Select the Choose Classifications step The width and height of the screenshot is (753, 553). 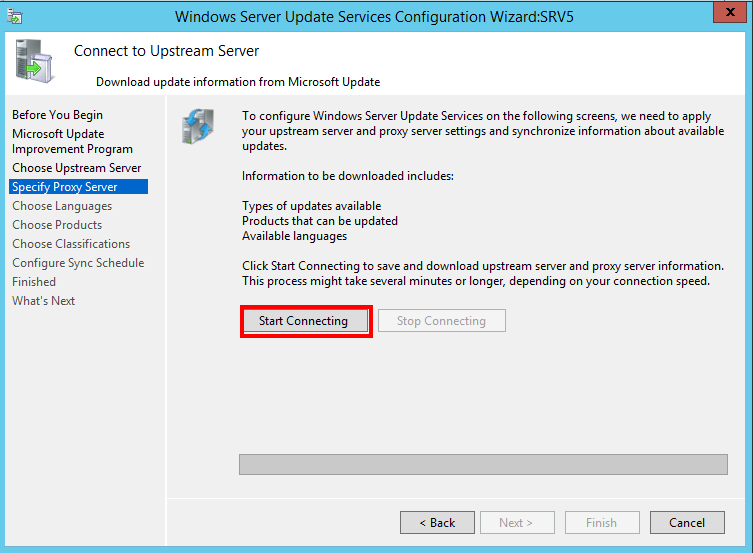[x=71, y=244]
